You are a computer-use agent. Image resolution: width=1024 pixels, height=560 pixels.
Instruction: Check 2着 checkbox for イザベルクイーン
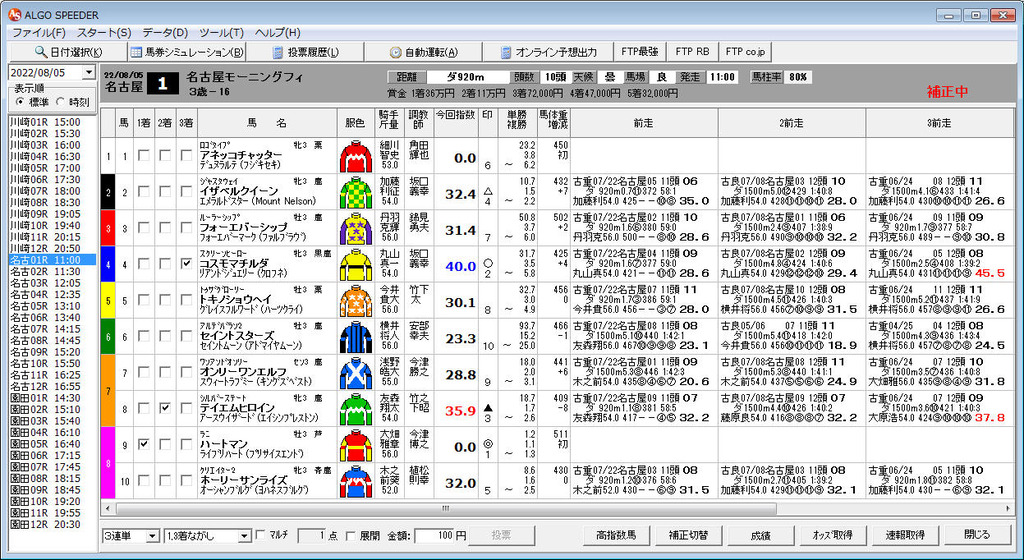point(165,191)
